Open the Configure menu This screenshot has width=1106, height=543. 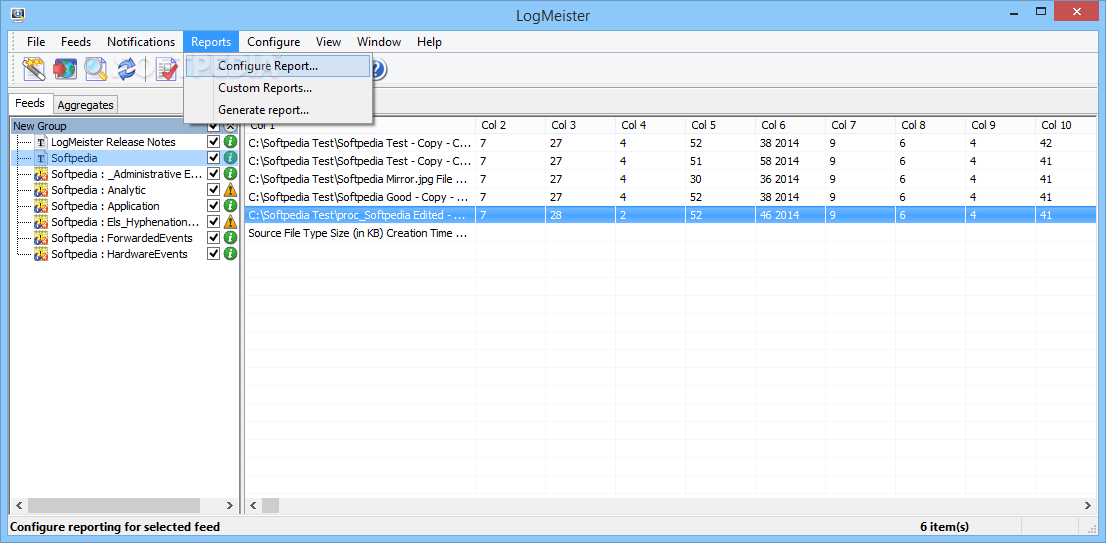click(274, 42)
